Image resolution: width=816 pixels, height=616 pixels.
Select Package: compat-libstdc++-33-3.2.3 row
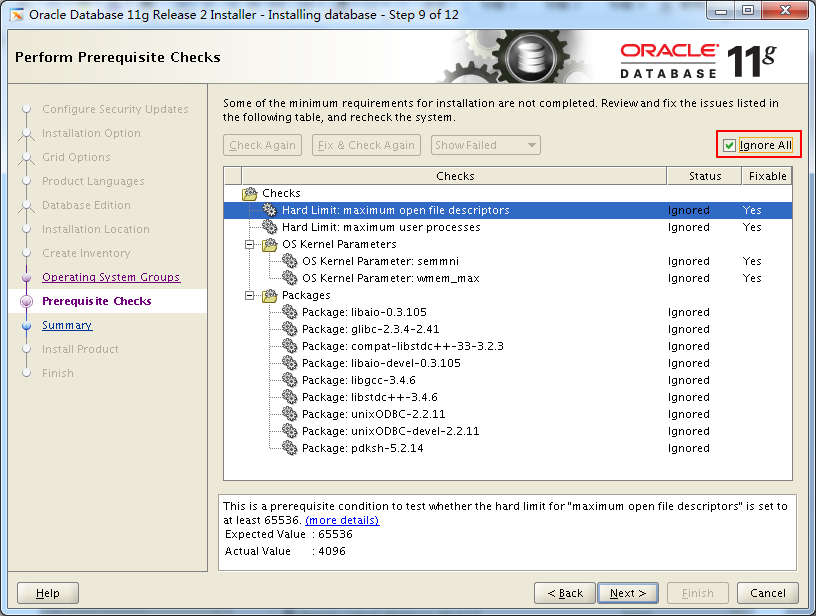pyautogui.click(x=508, y=346)
